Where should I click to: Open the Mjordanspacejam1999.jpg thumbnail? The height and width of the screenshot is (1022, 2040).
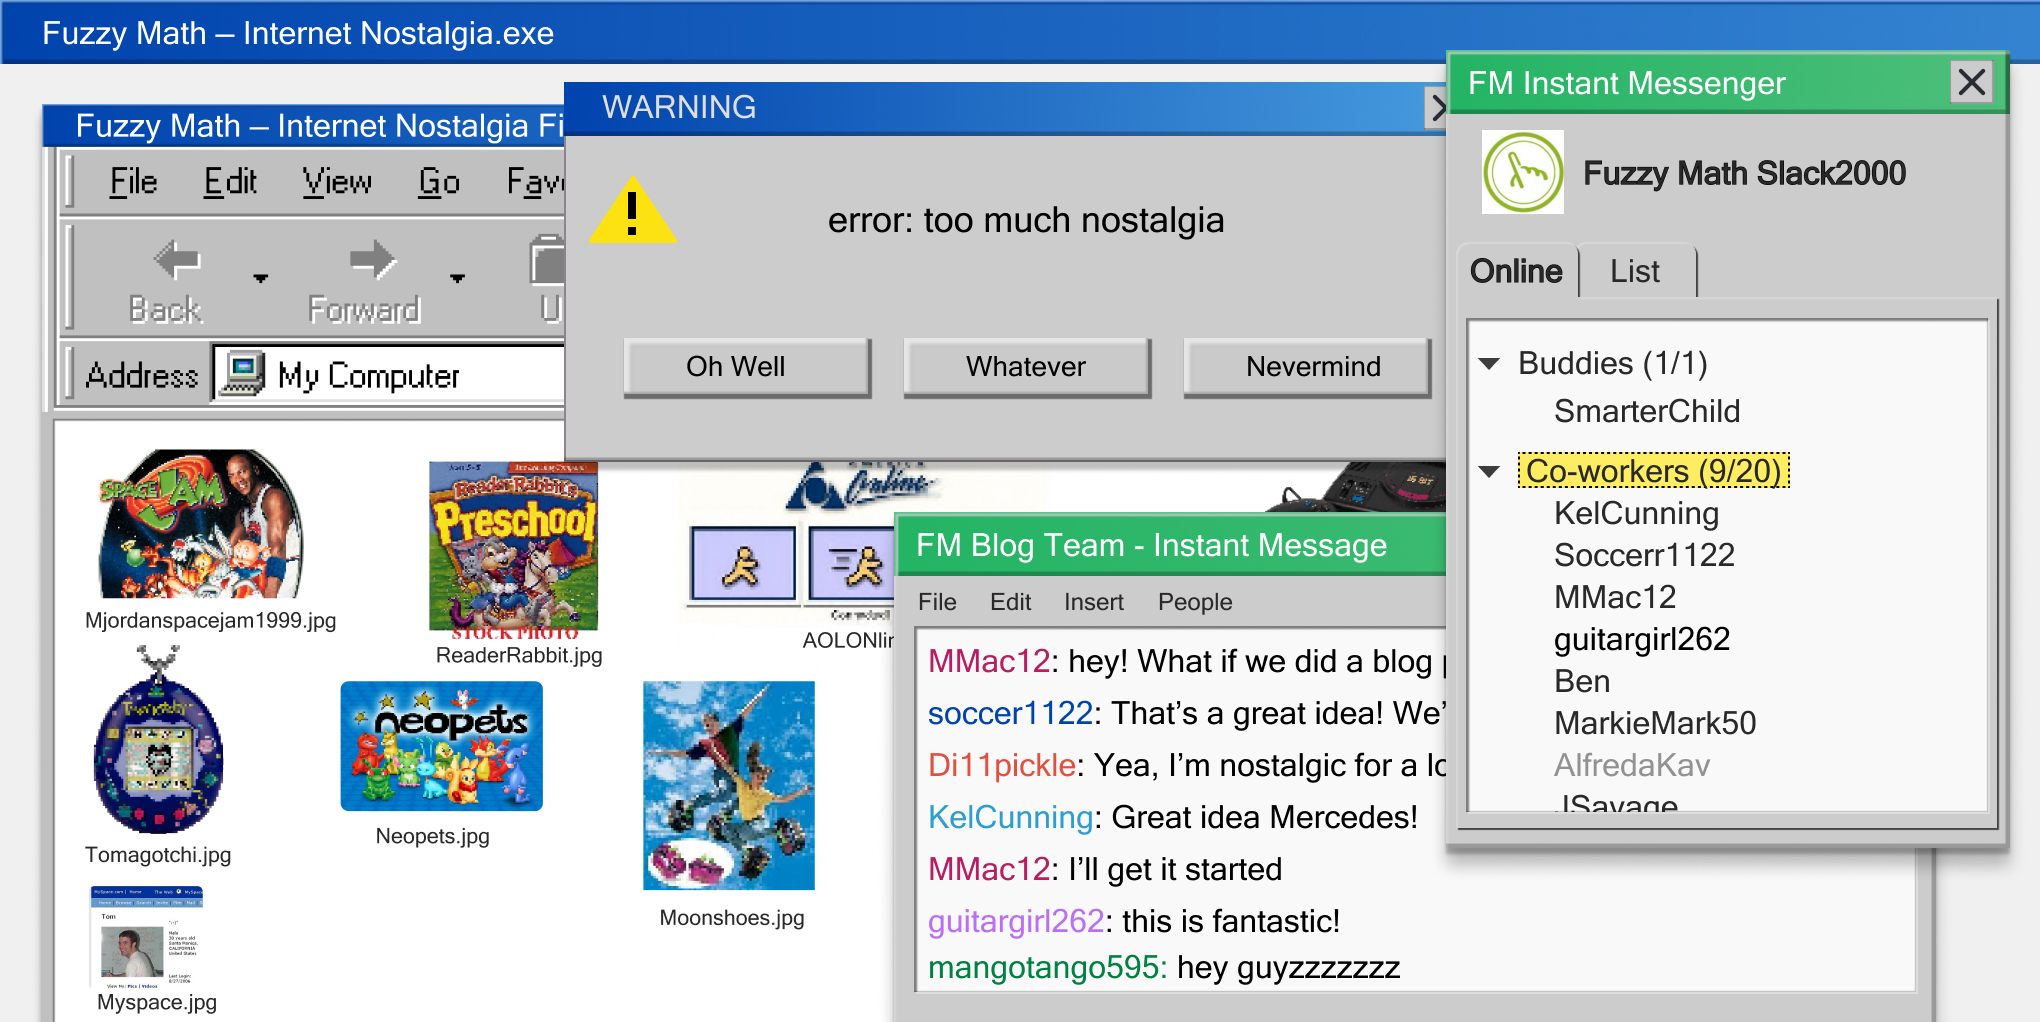(x=200, y=524)
